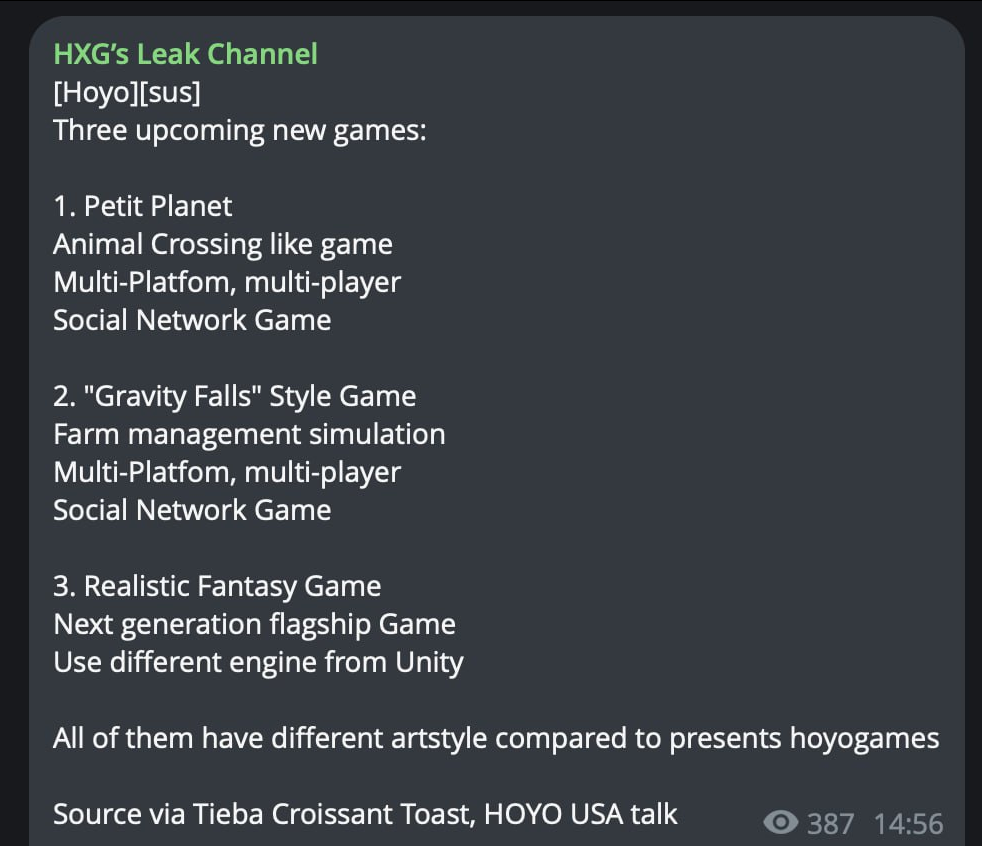
Task: Select the '2. "Gravity Falls" Style Game' line
Action: [x=234, y=396]
